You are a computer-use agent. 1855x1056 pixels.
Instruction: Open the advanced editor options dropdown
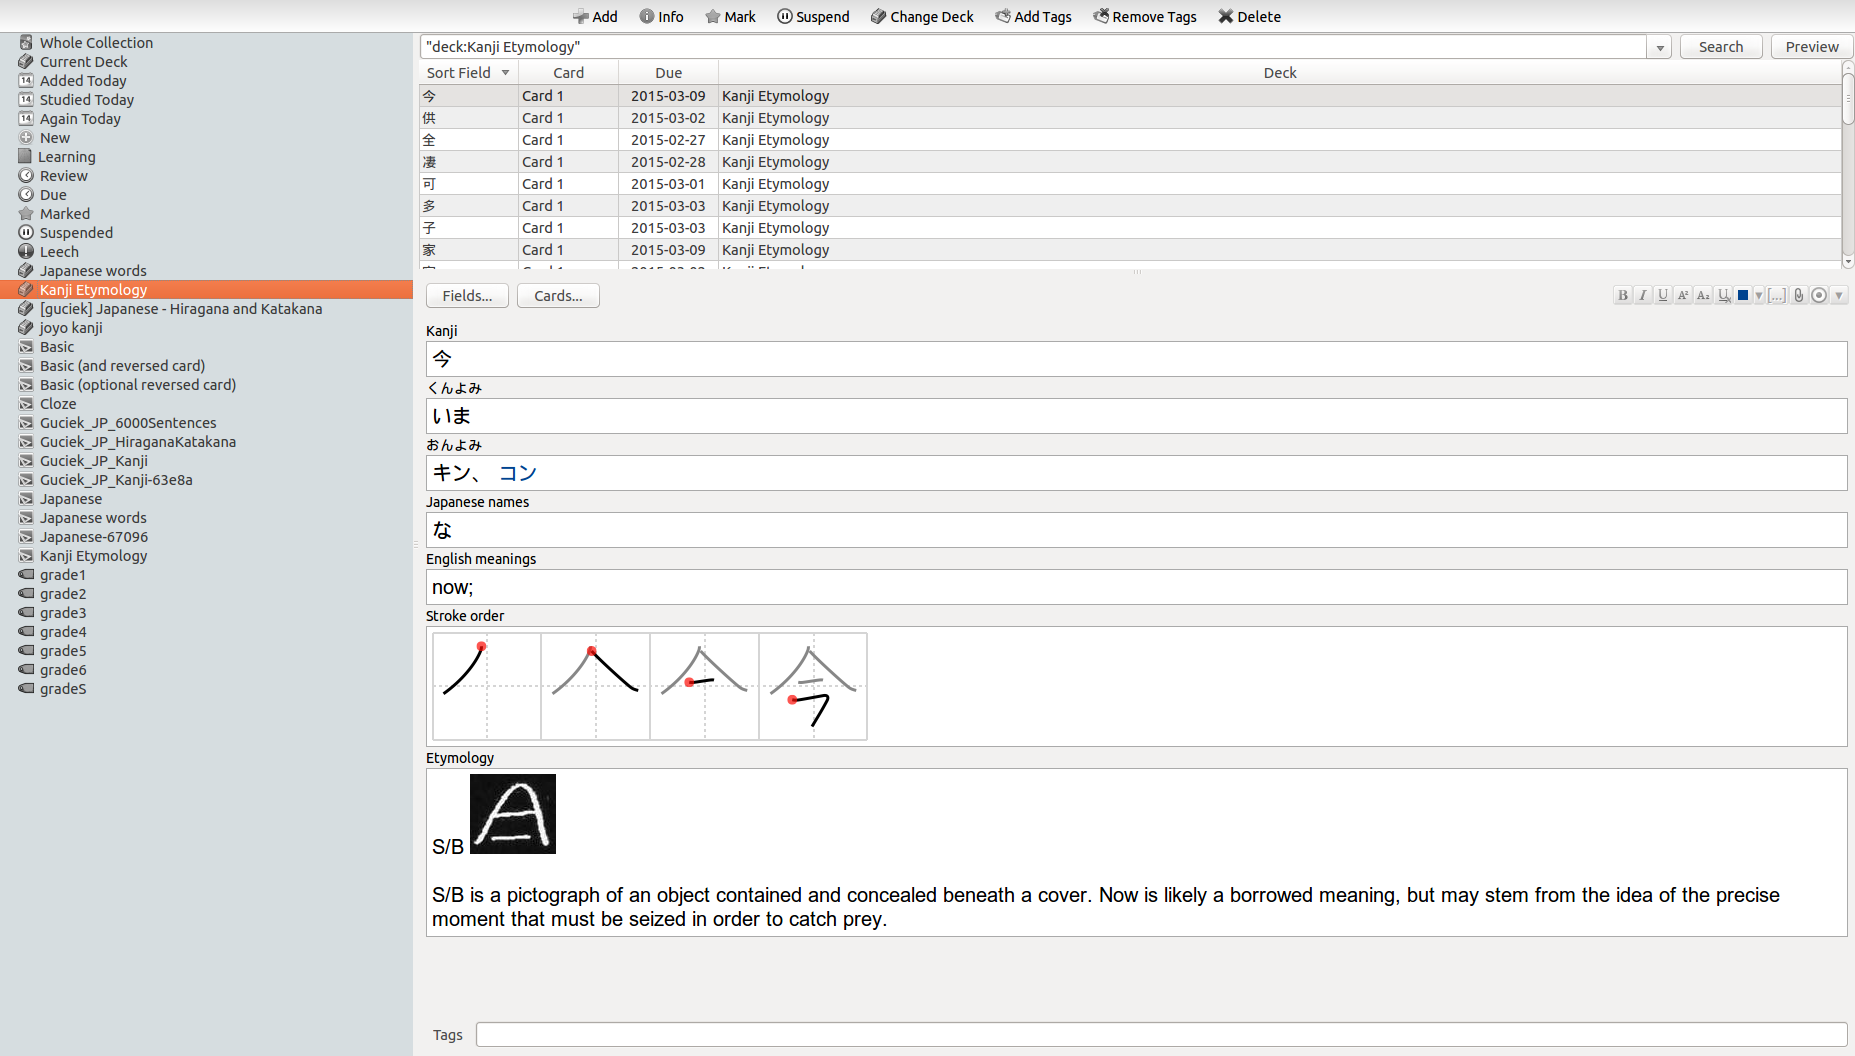coord(1839,295)
